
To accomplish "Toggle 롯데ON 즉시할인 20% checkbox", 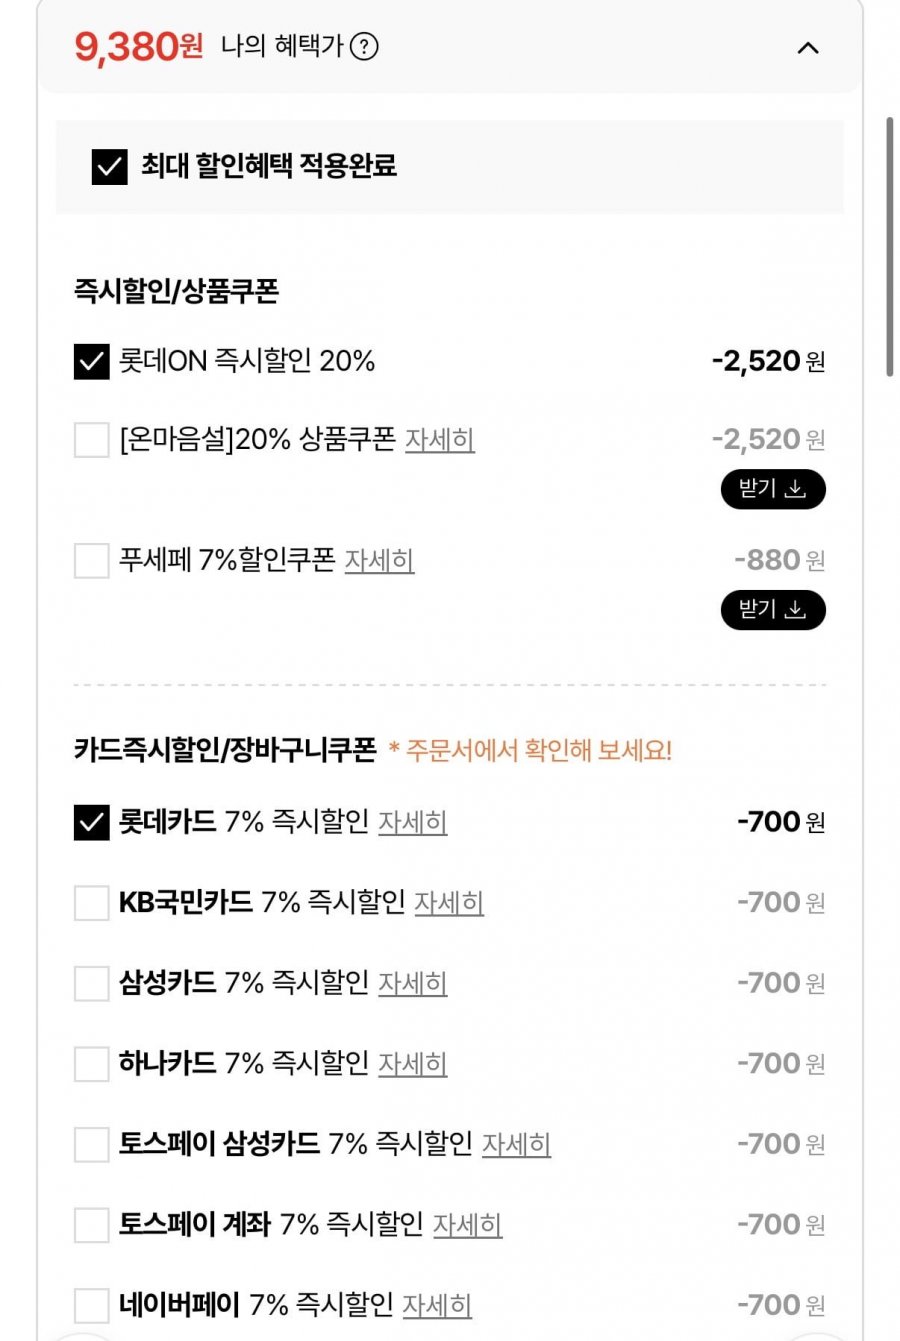I will point(91,361).
